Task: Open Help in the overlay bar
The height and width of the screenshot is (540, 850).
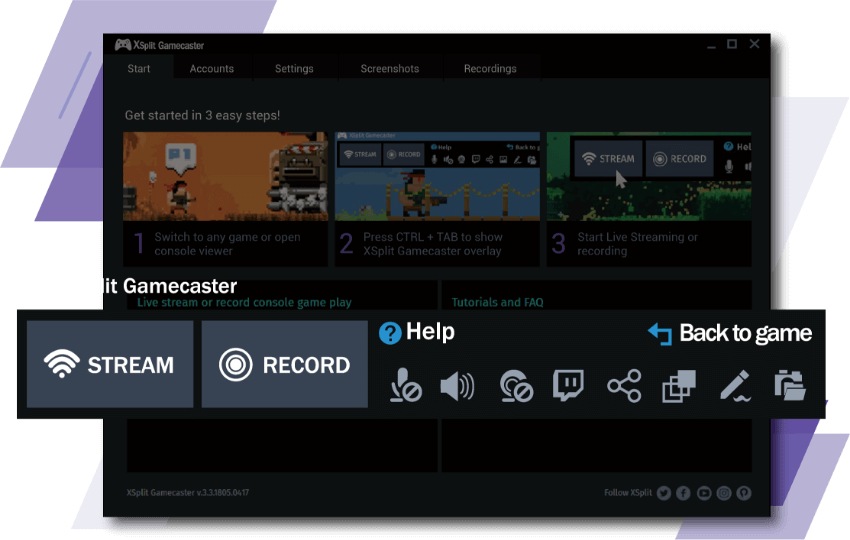Action: pos(417,332)
